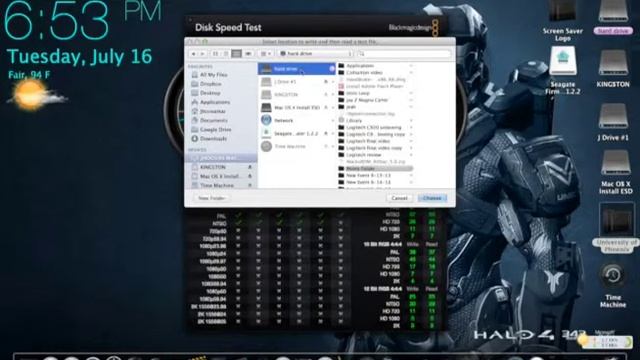
Task: Select Screen Saver Logo desktop icon
Action: (562, 20)
